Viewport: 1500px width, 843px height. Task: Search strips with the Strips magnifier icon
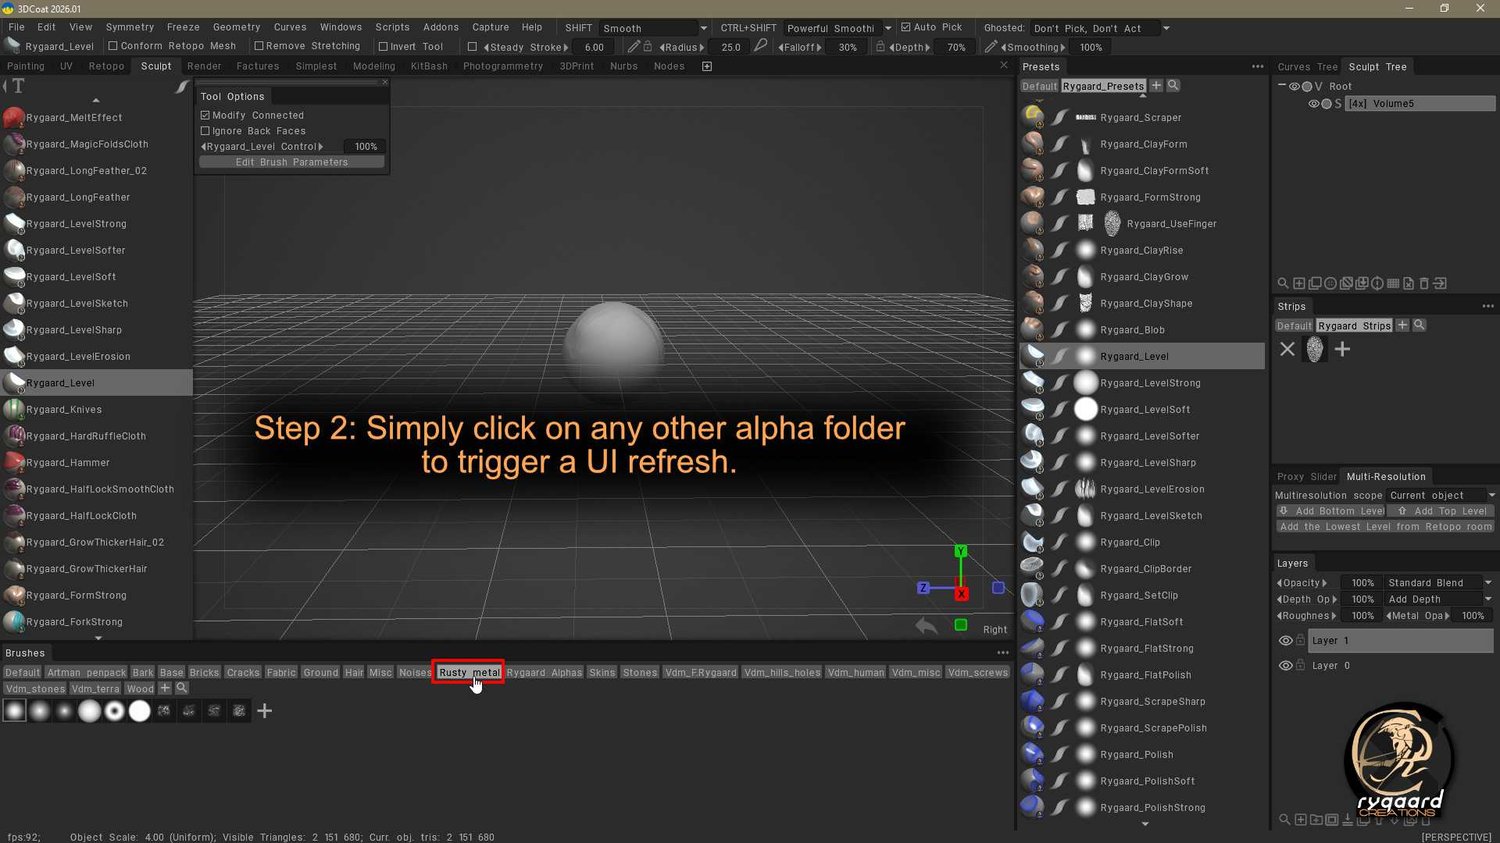click(1419, 325)
